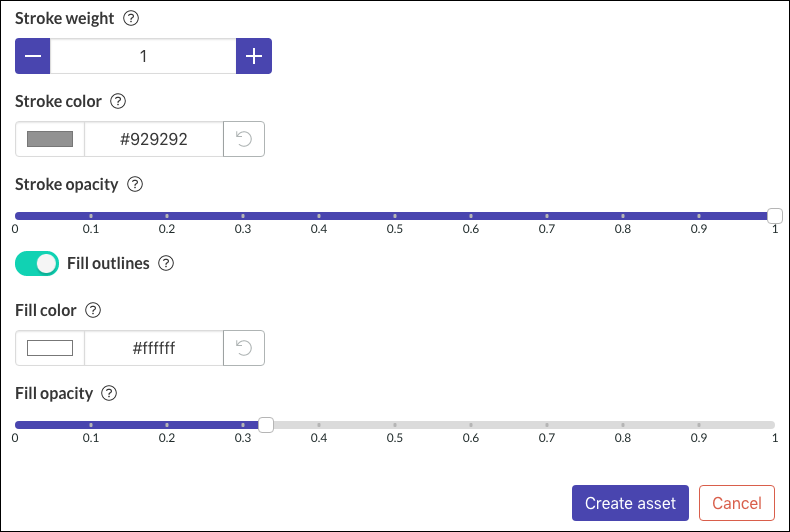Decrease stroke weight with the minus button
Viewport: 790px width, 532px height.
pyautogui.click(x=33, y=56)
